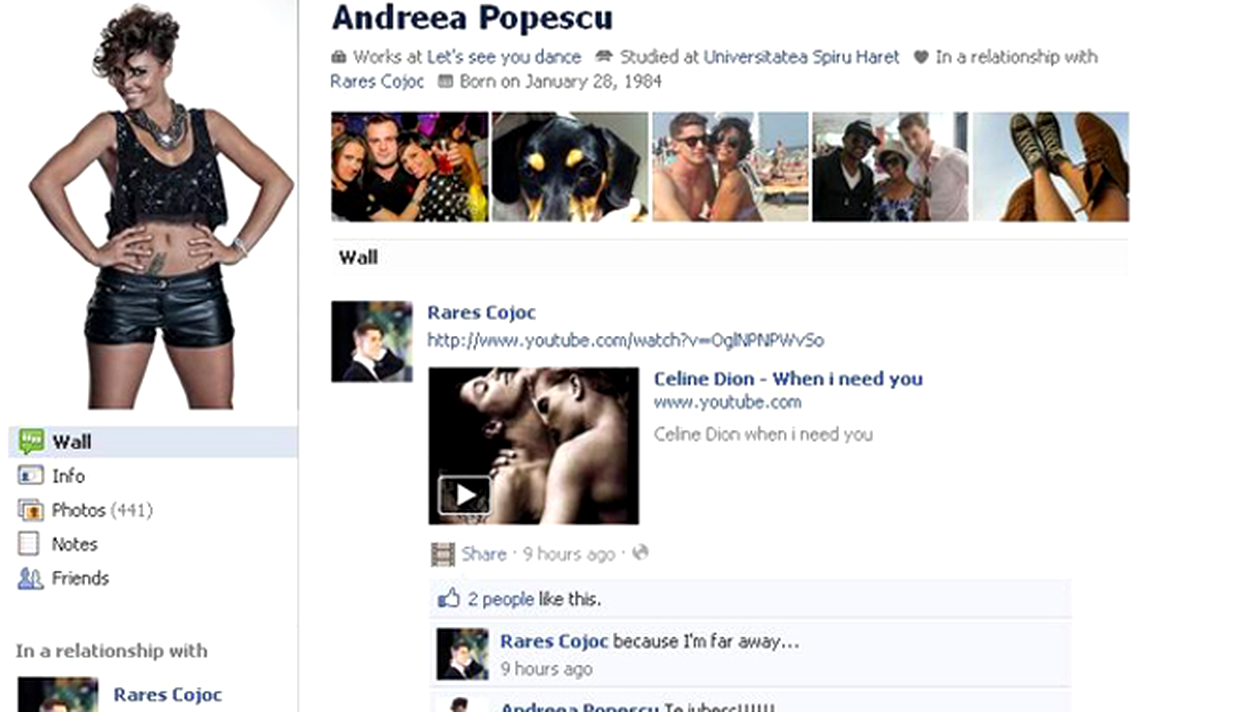Click the Let's see you dance workplace link
This screenshot has width=1260, height=712.
[x=503, y=57]
